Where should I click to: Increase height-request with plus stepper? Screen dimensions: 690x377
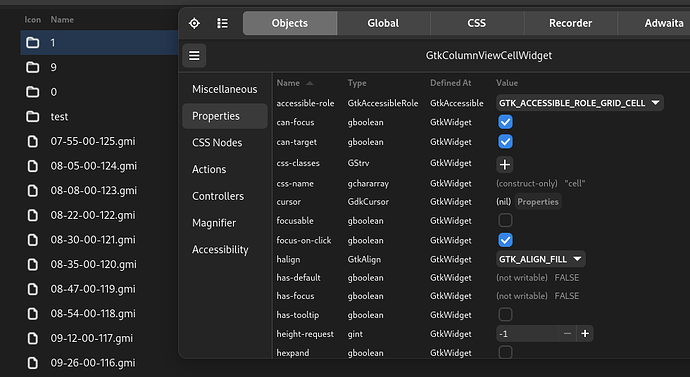coord(585,334)
